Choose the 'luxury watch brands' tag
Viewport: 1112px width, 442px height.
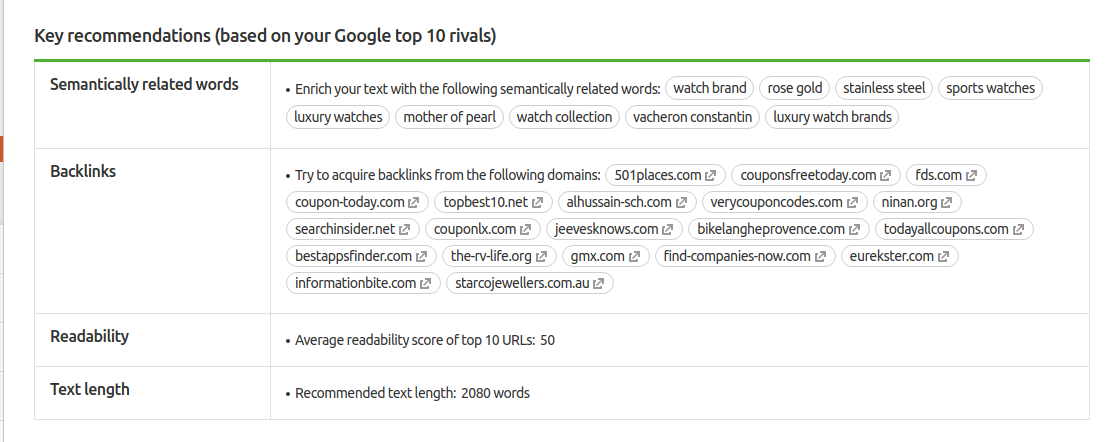tap(832, 117)
